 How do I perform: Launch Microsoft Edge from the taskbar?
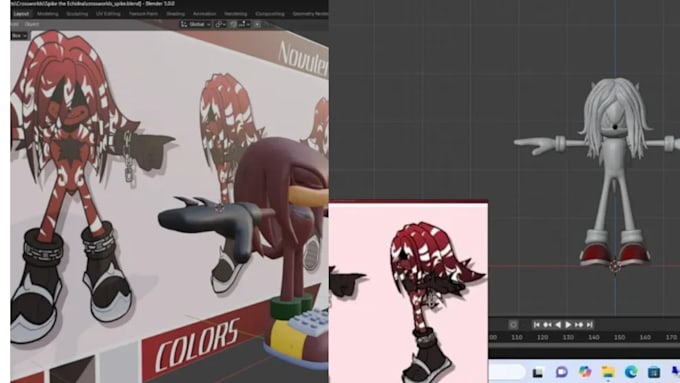[631, 372]
